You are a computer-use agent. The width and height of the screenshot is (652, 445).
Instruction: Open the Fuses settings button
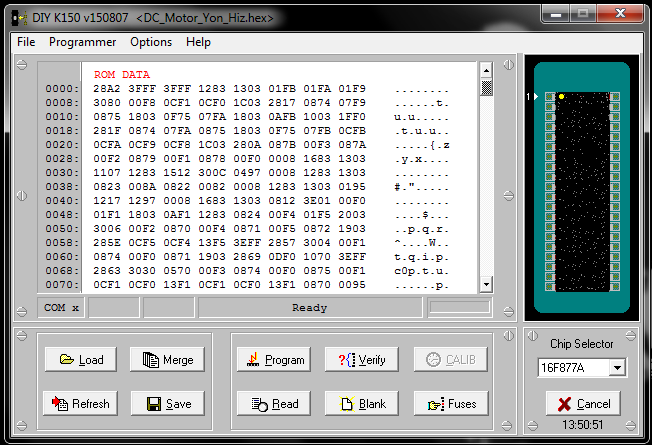[451, 403]
